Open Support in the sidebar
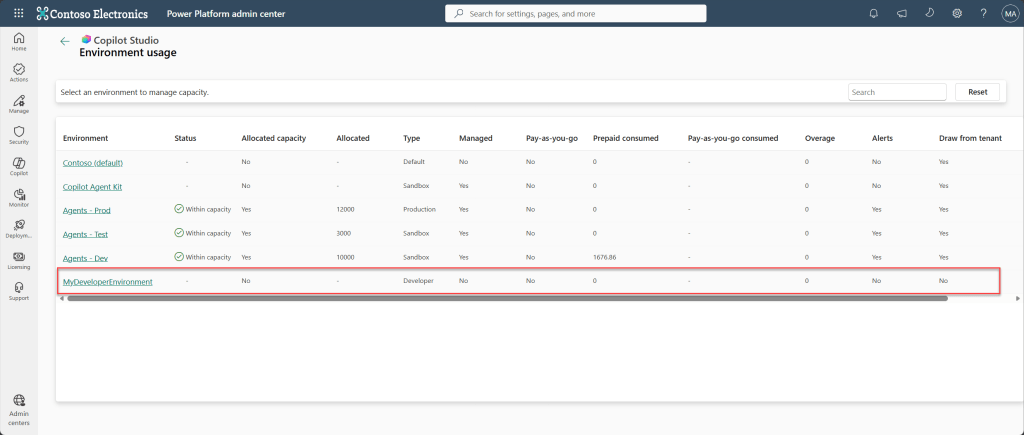 point(19,291)
